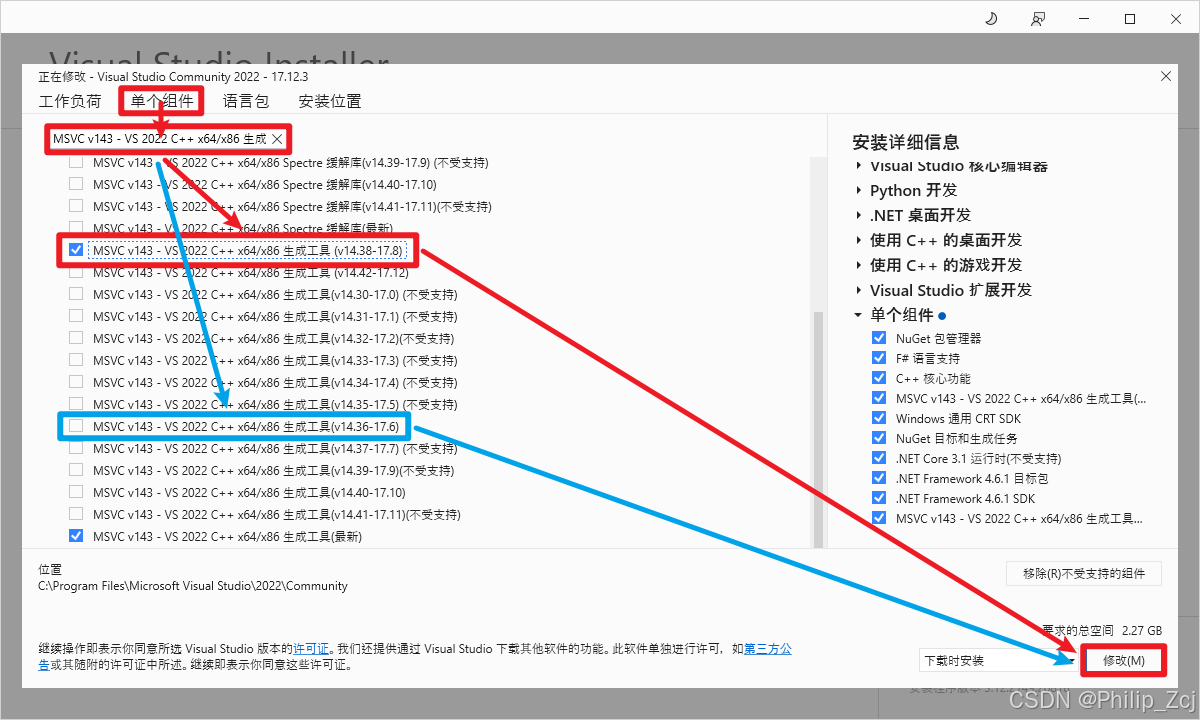The width and height of the screenshot is (1200, 720).
Task: Open the feedback icon in title bar
Action: click(x=1038, y=19)
